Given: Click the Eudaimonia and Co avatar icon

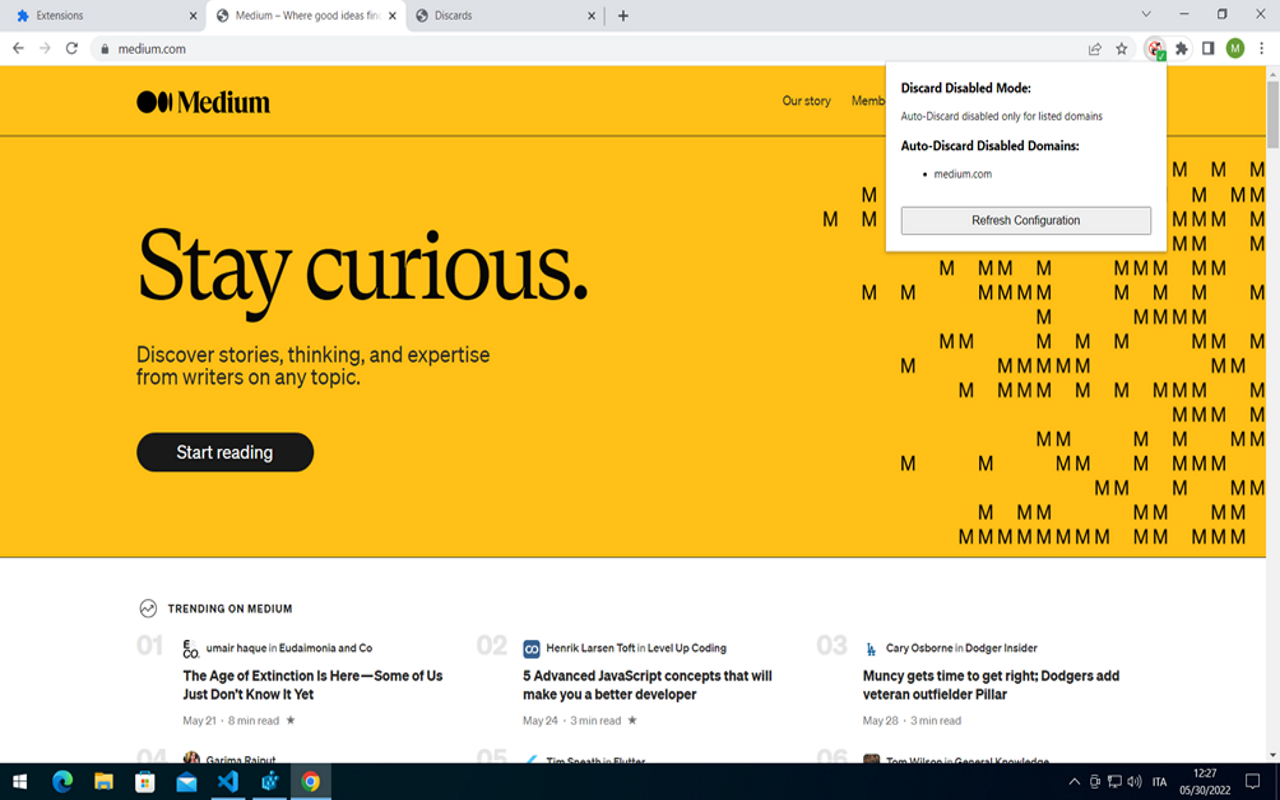Looking at the screenshot, I should tap(191, 648).
